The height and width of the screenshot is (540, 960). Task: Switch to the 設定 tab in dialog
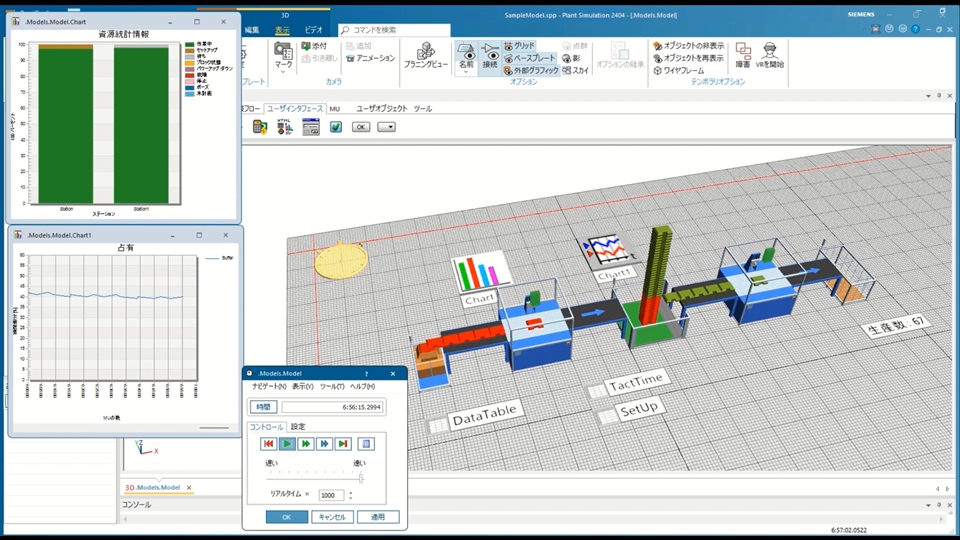(x=298, y=426)
